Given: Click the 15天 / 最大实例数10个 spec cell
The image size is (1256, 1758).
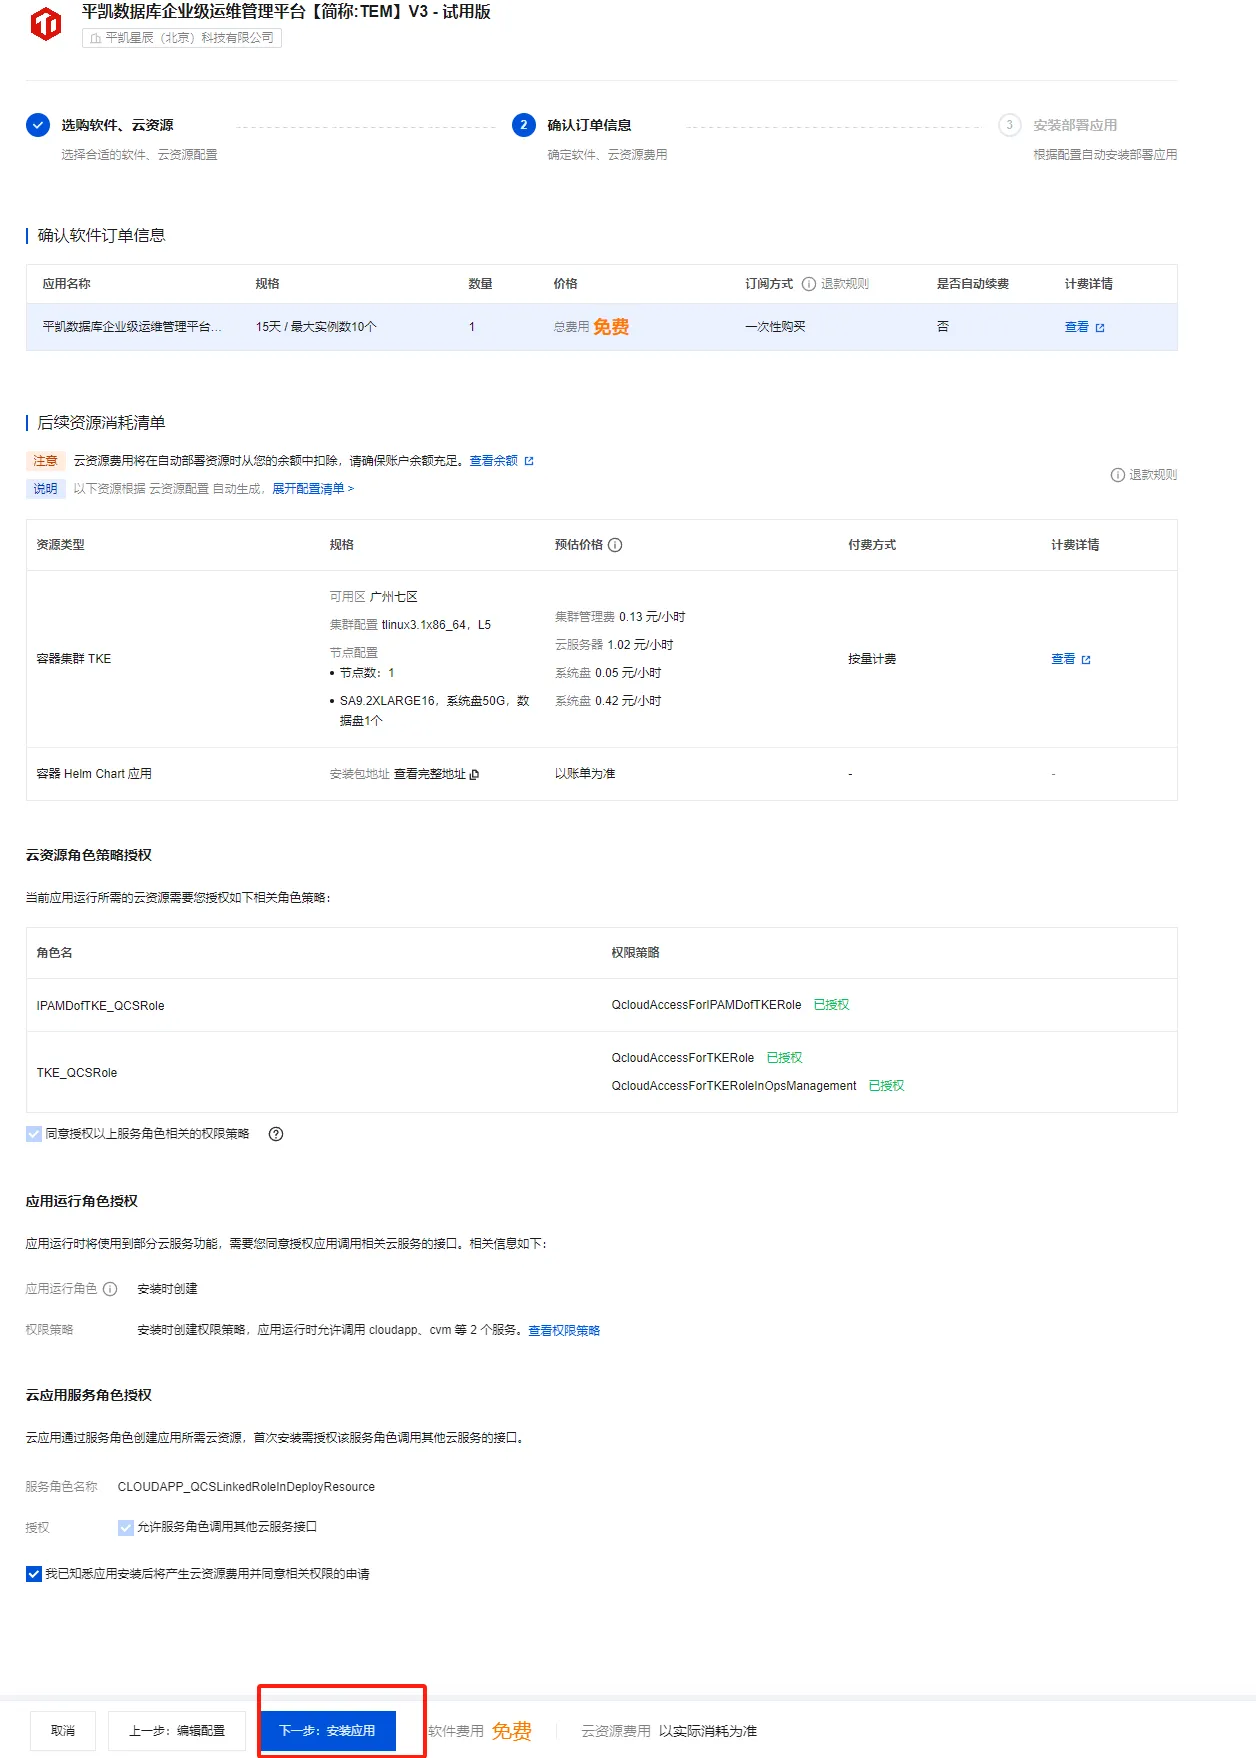Looking at the screenshot, I should click(x=316, y=327).
